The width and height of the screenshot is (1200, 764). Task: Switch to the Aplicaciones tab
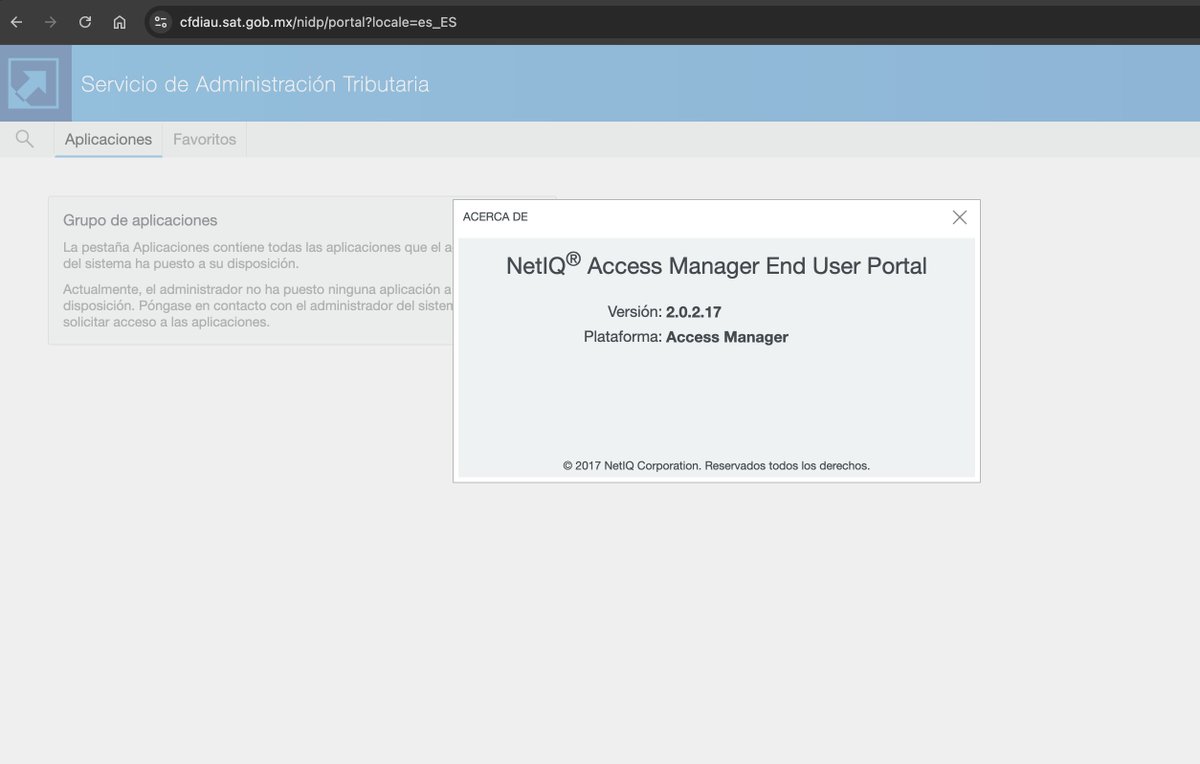pyautogui.click(x=108, y=139)
